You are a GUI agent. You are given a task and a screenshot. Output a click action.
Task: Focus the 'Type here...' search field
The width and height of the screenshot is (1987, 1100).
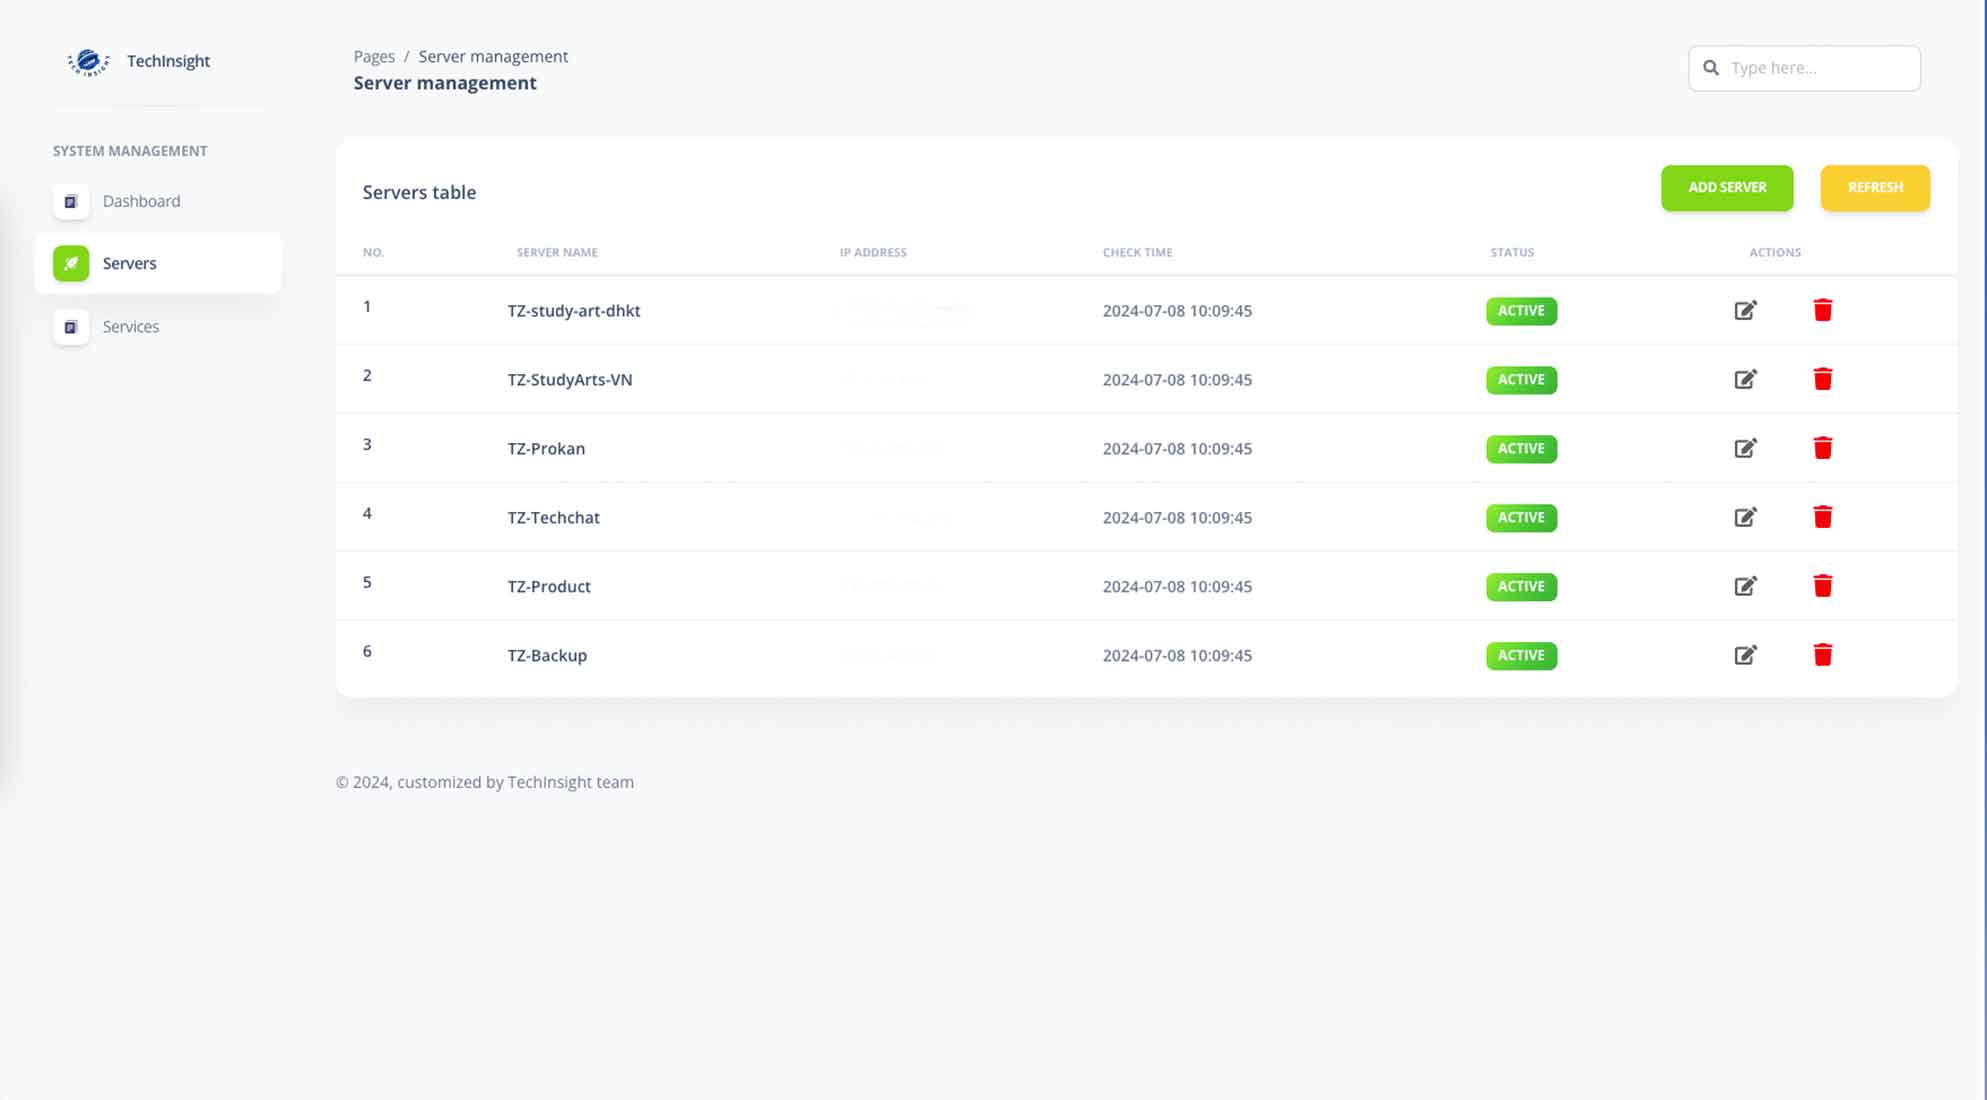point(1804,68)
